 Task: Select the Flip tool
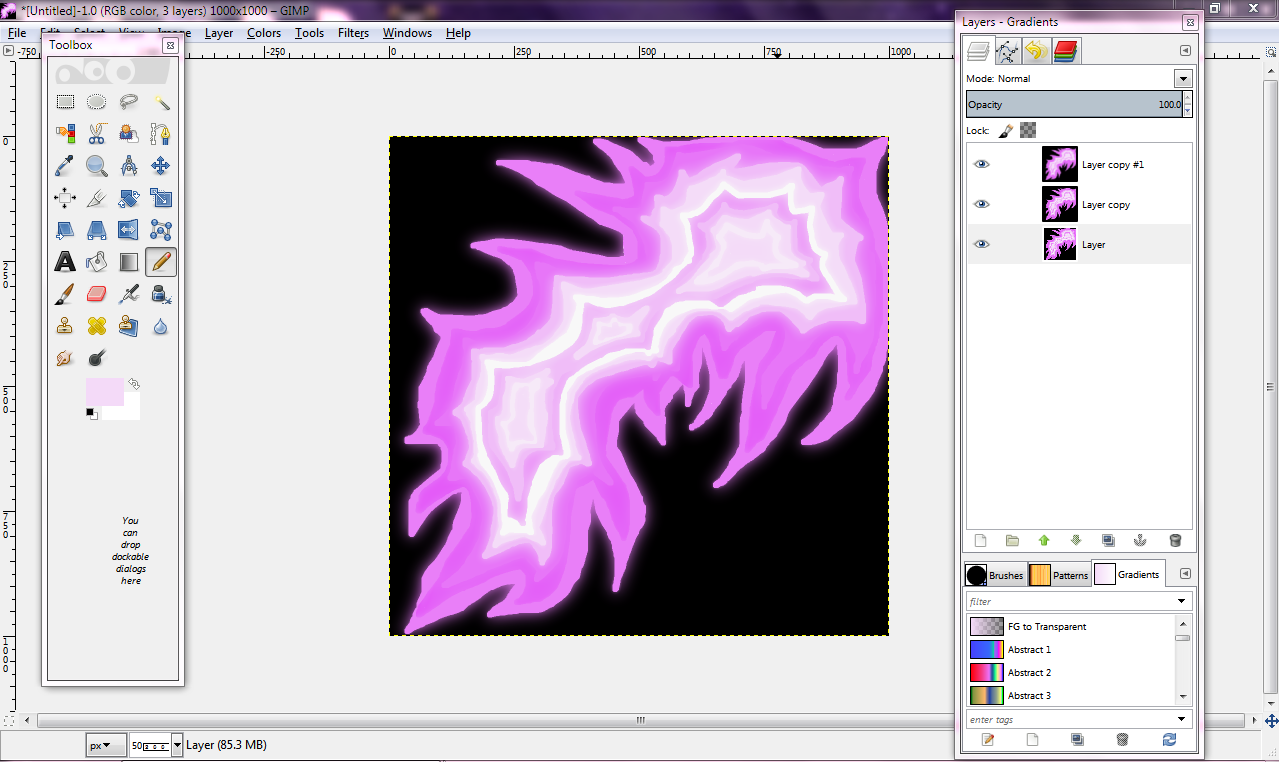pyautogui.click(x=129, y=230)
